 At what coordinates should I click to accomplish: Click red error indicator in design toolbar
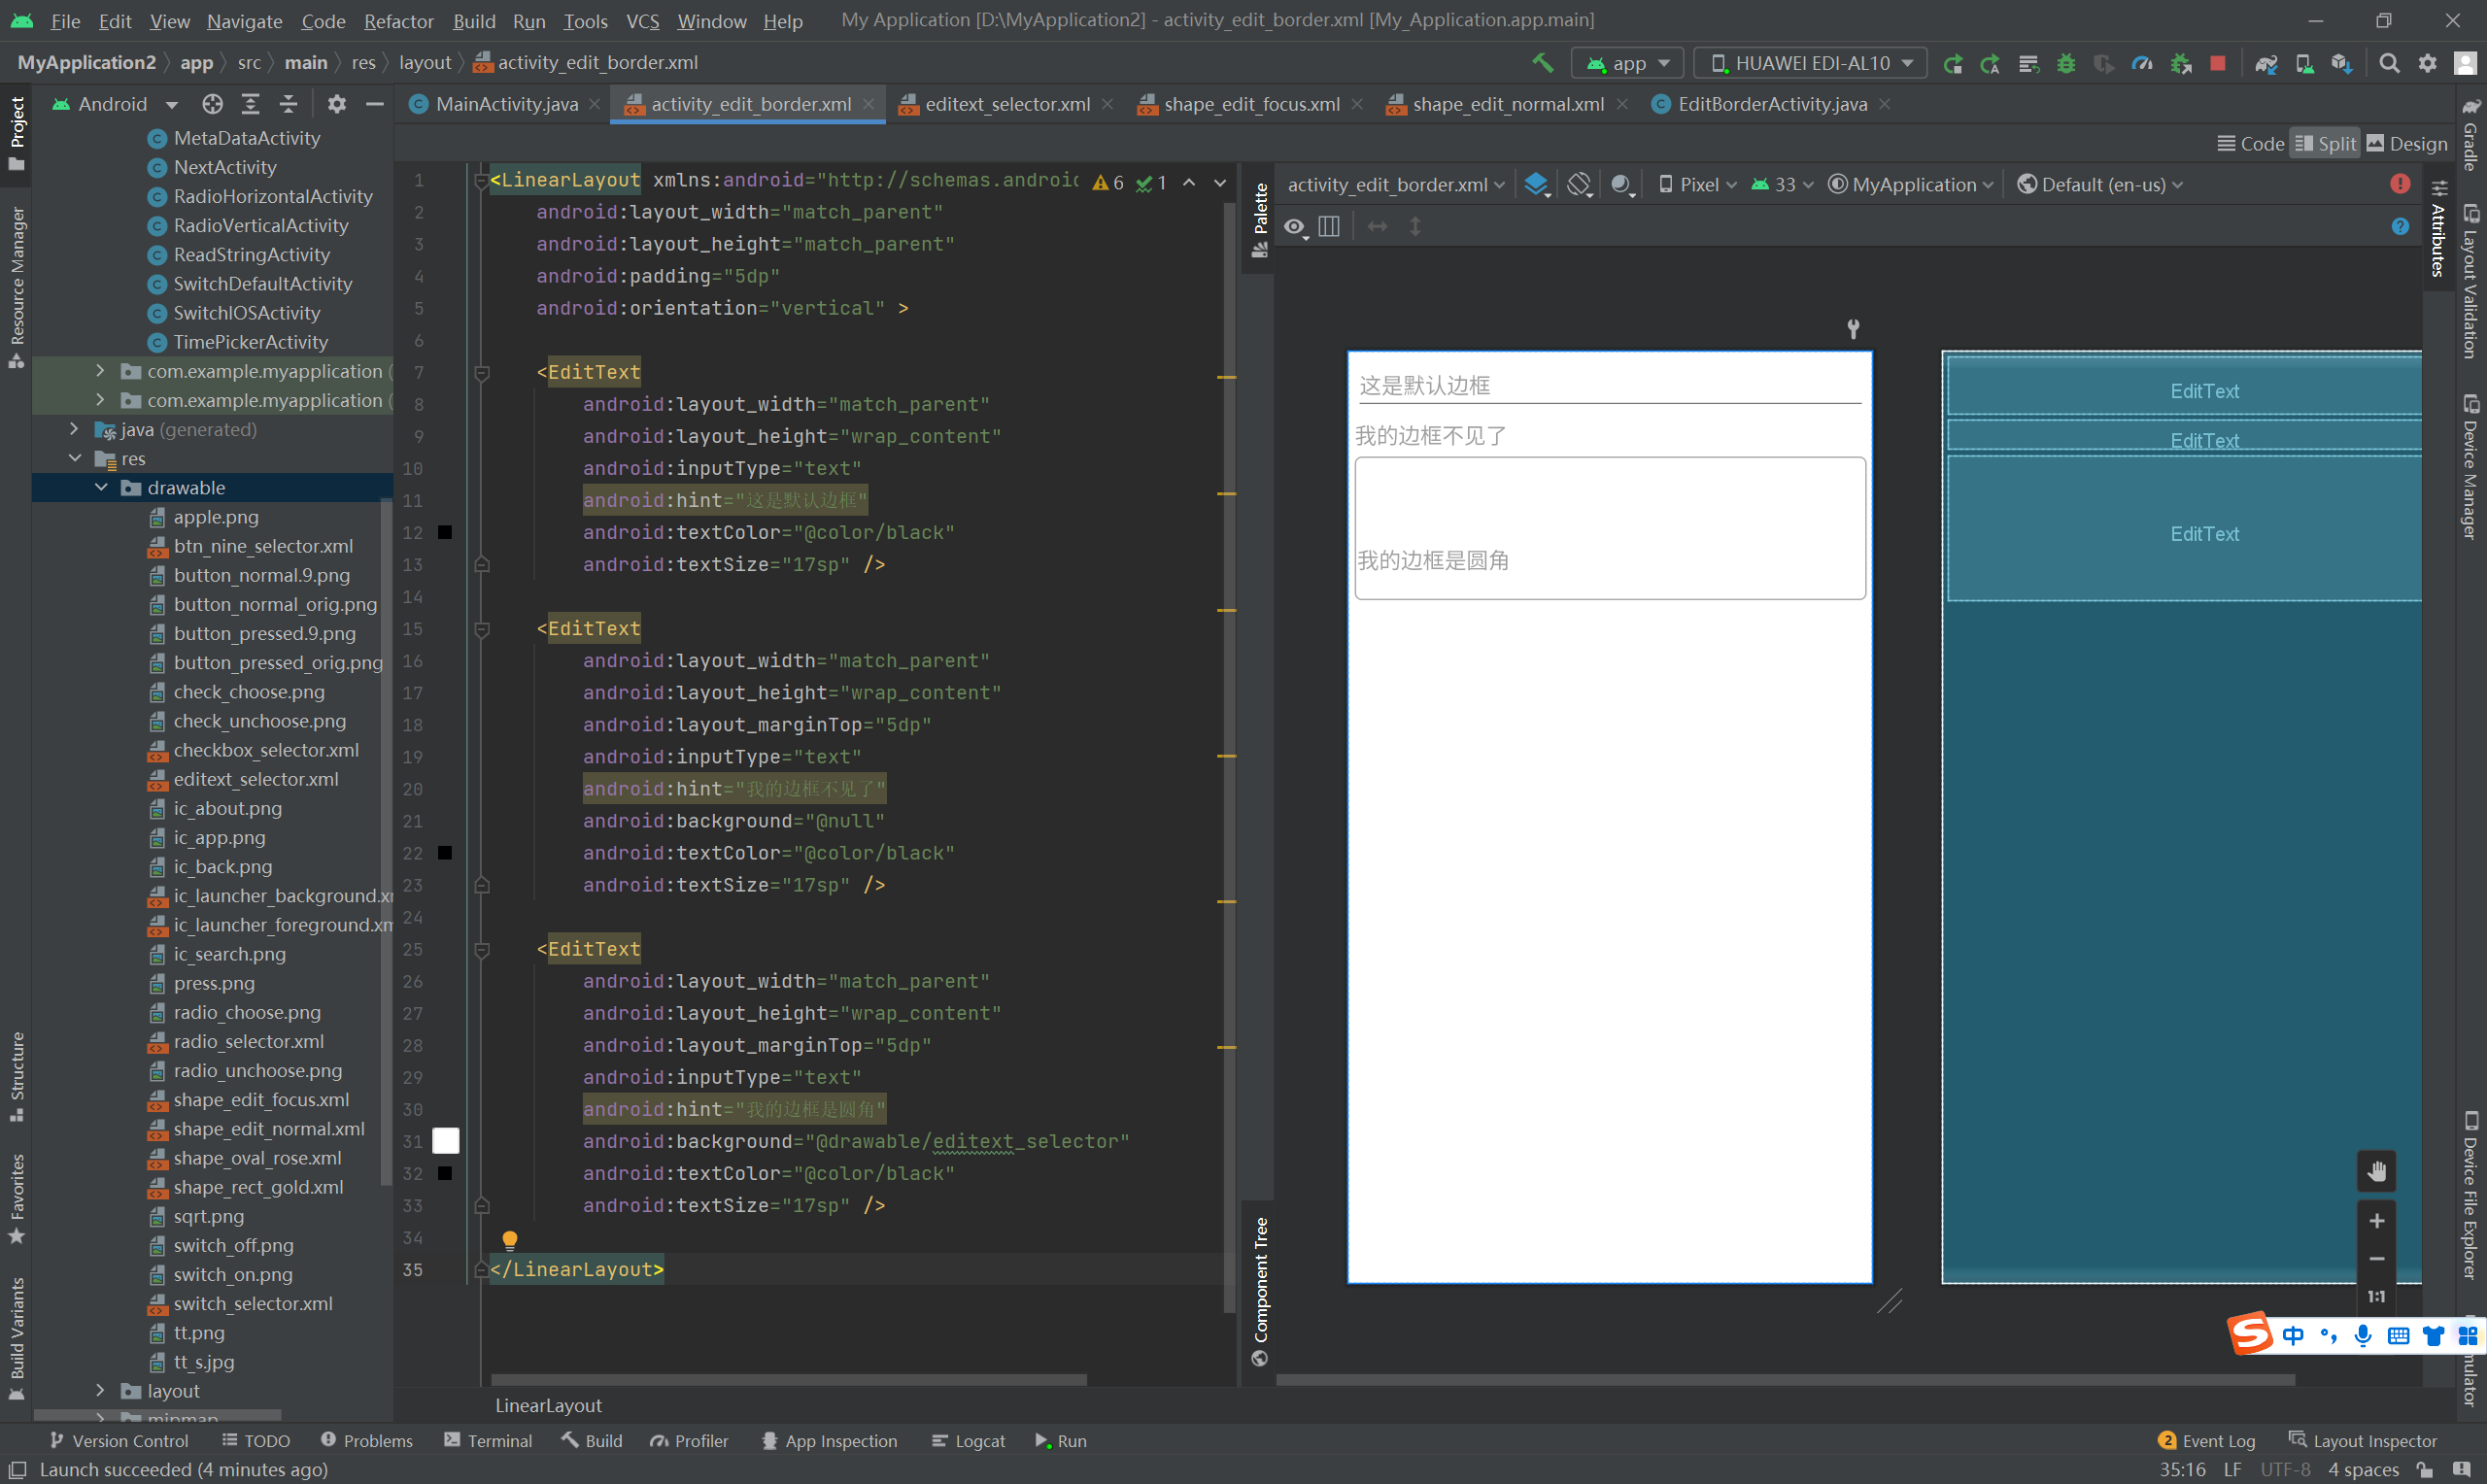pos(2399,184)
